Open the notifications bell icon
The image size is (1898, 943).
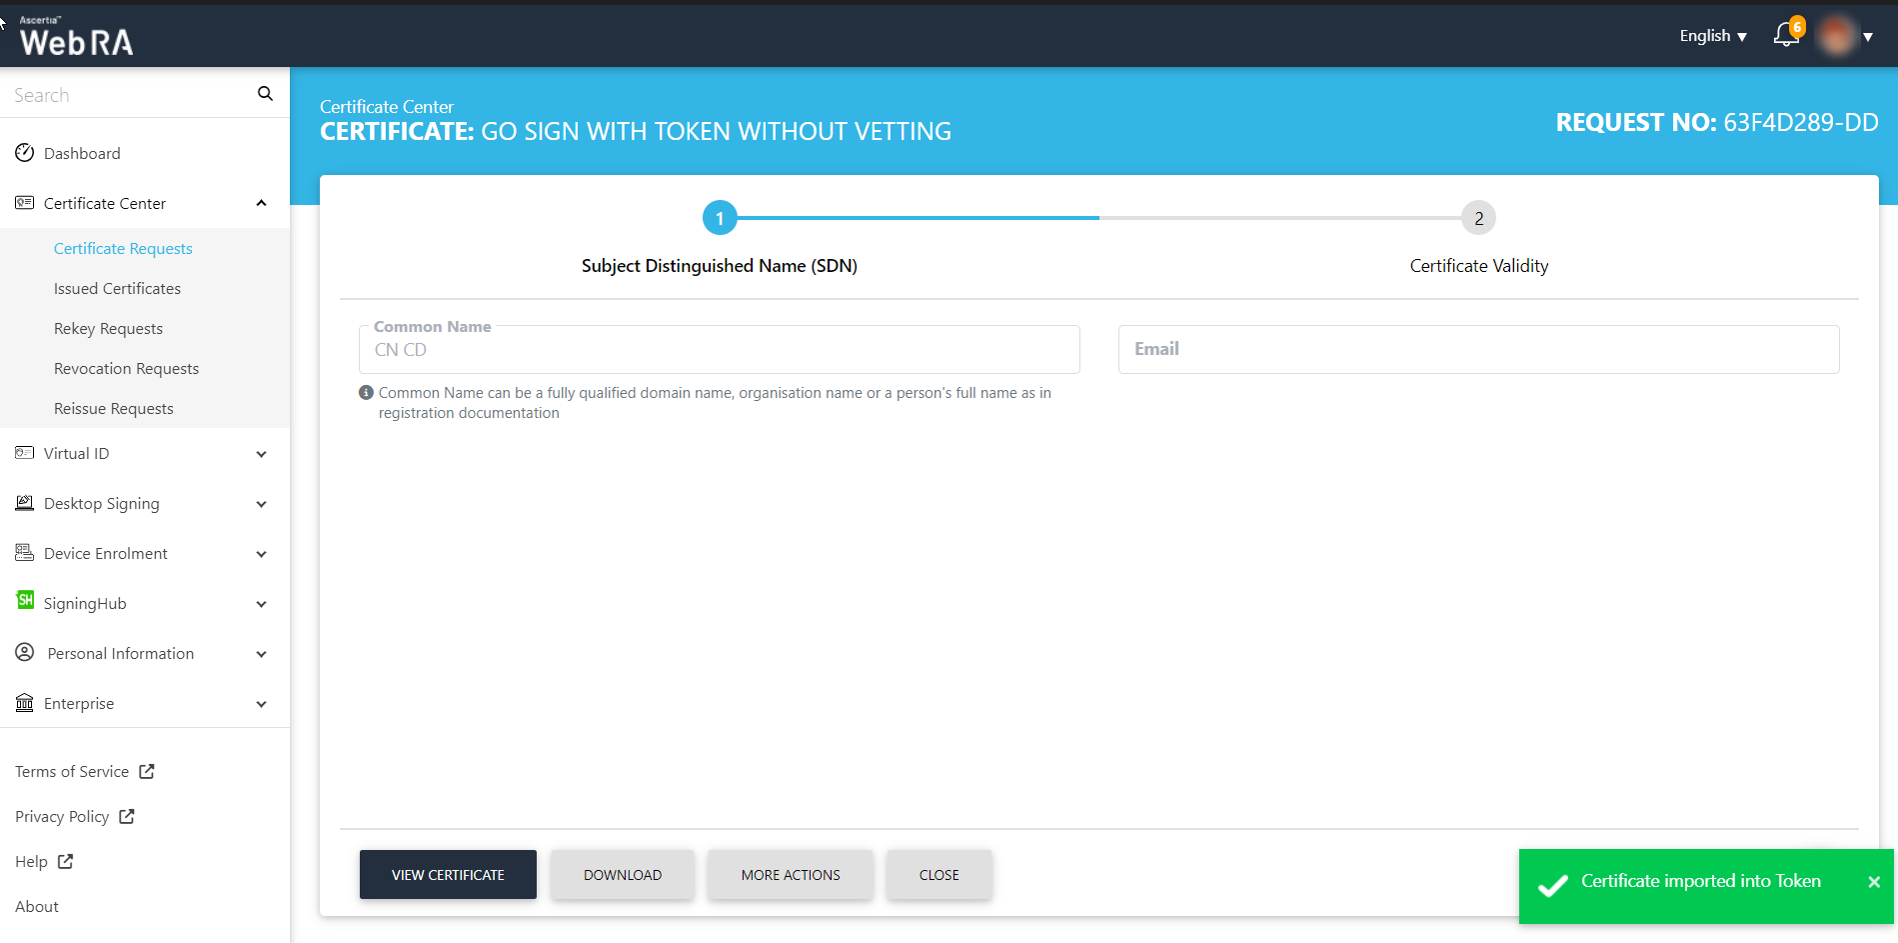point(1785,36)
